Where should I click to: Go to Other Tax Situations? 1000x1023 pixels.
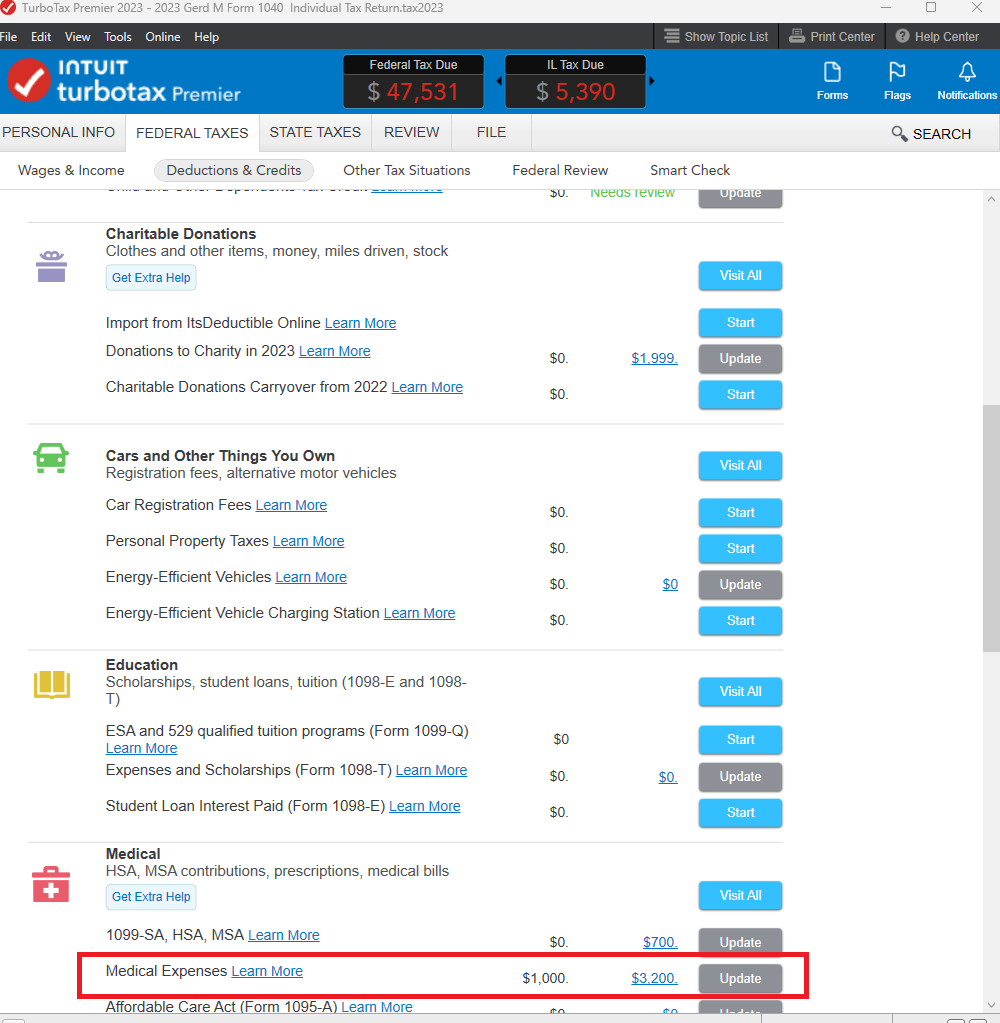[x=407, y=170]
